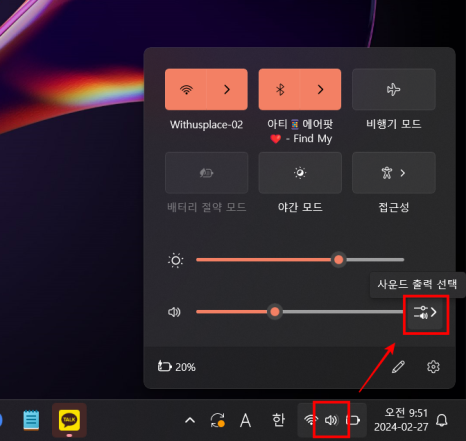Click the 아티 에어팟 Bluetooth device label
The height and width of the screenshot is (441, 466).
(x=300, y=131)
